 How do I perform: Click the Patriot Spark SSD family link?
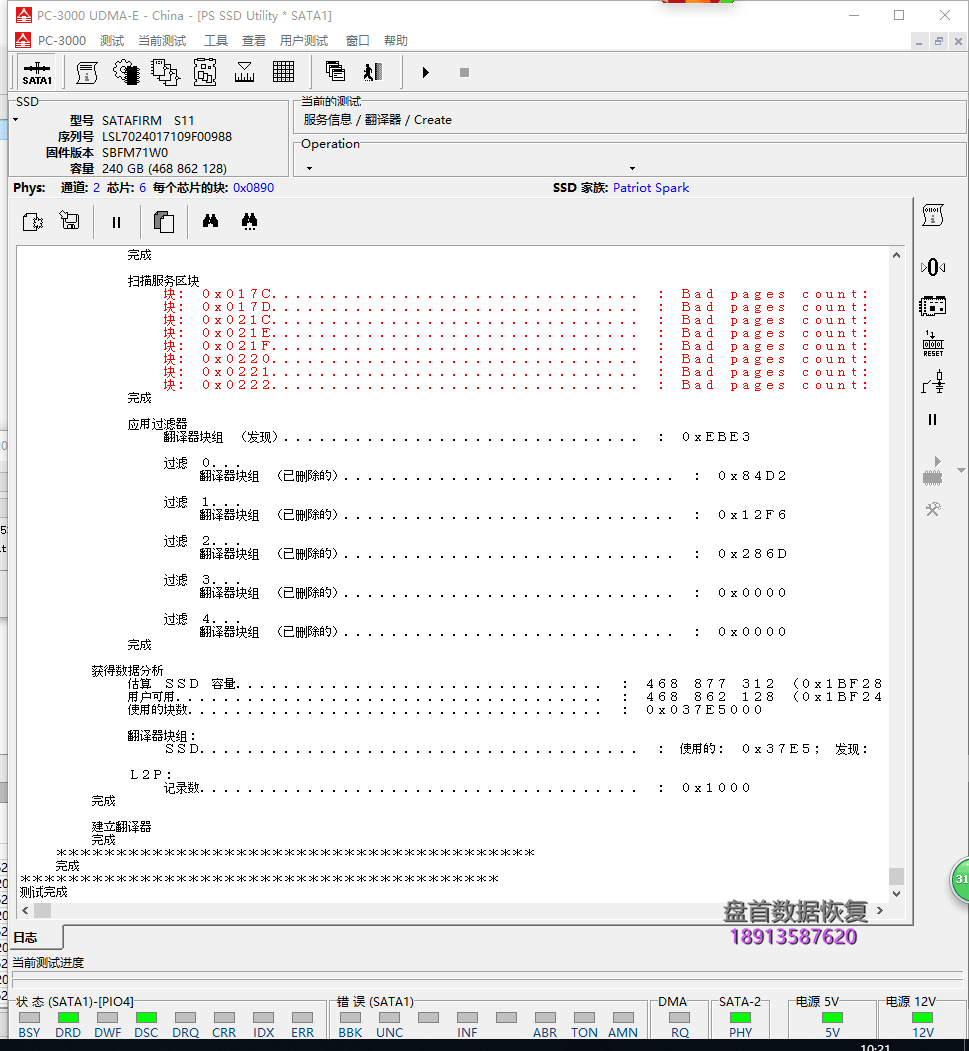(x=650, y=188)
